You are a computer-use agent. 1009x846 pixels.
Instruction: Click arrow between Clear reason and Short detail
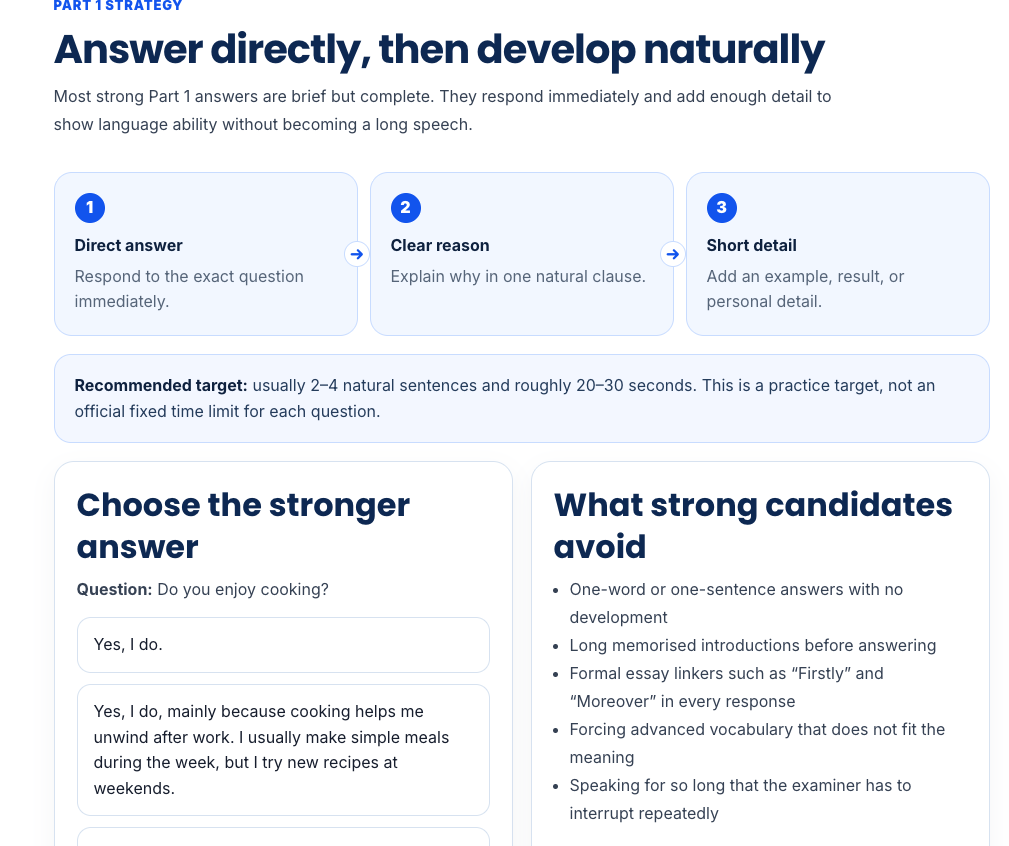(x=673, y=254)
